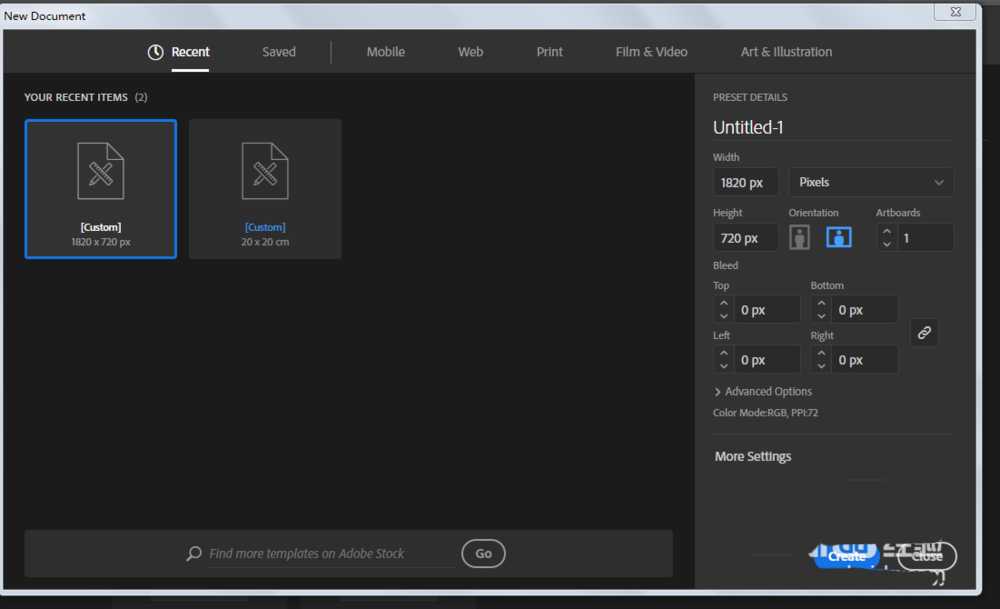Toggle the bleed link chain icon
This screenshot has width=1000, height=609.
click(923, 333)
